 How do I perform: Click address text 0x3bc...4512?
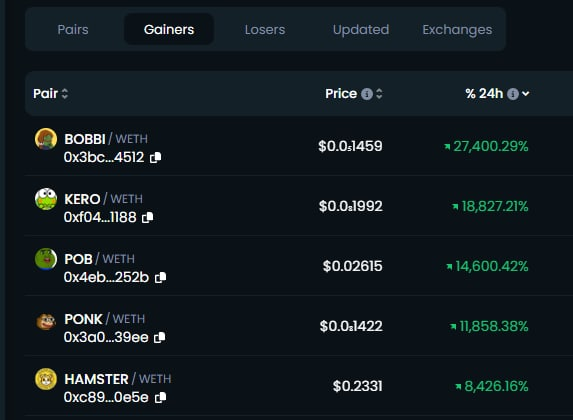tap(104, 157)
